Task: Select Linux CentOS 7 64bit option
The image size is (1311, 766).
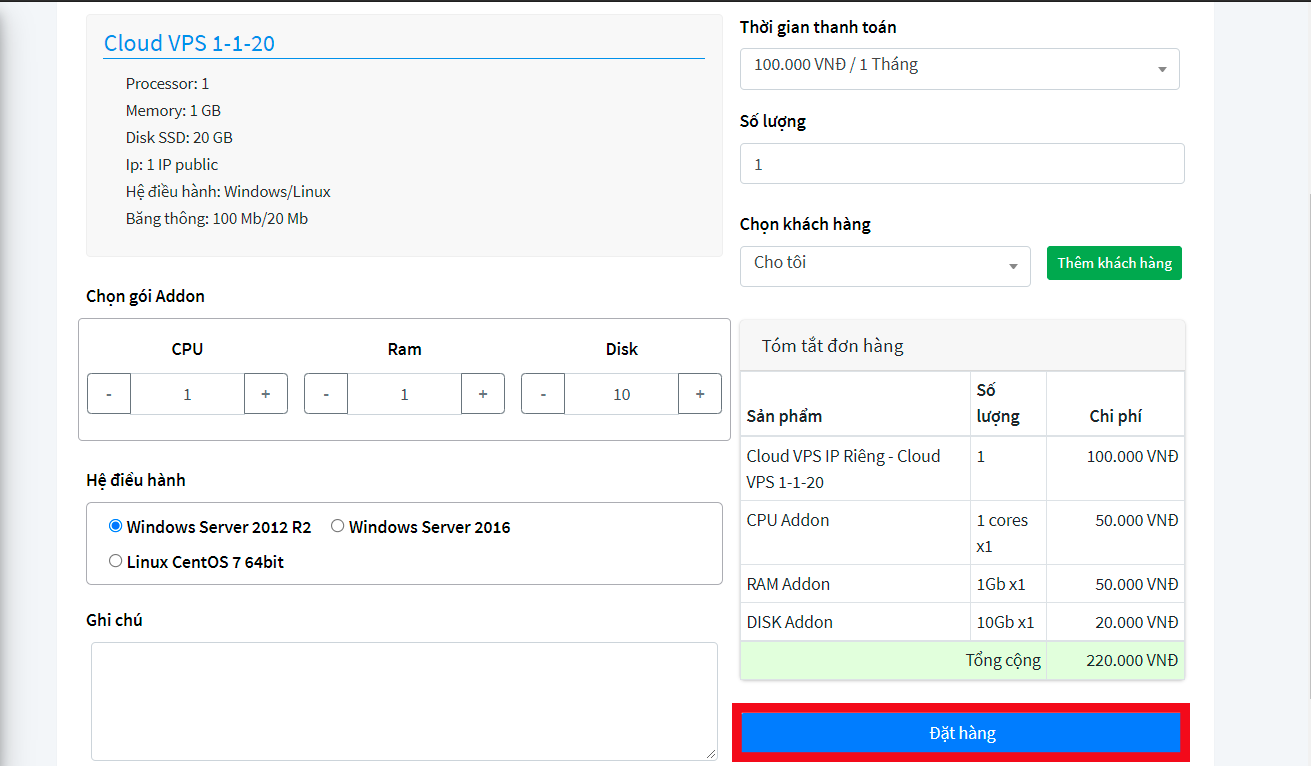Action: pos(116,561)
